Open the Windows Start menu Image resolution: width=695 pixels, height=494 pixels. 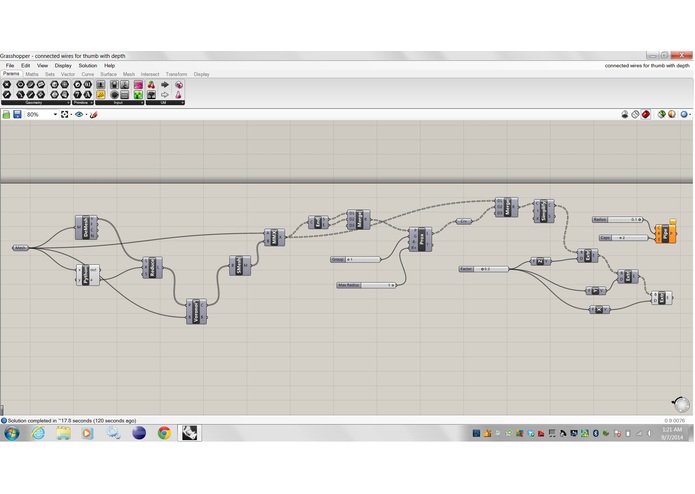tap(12, 433)
